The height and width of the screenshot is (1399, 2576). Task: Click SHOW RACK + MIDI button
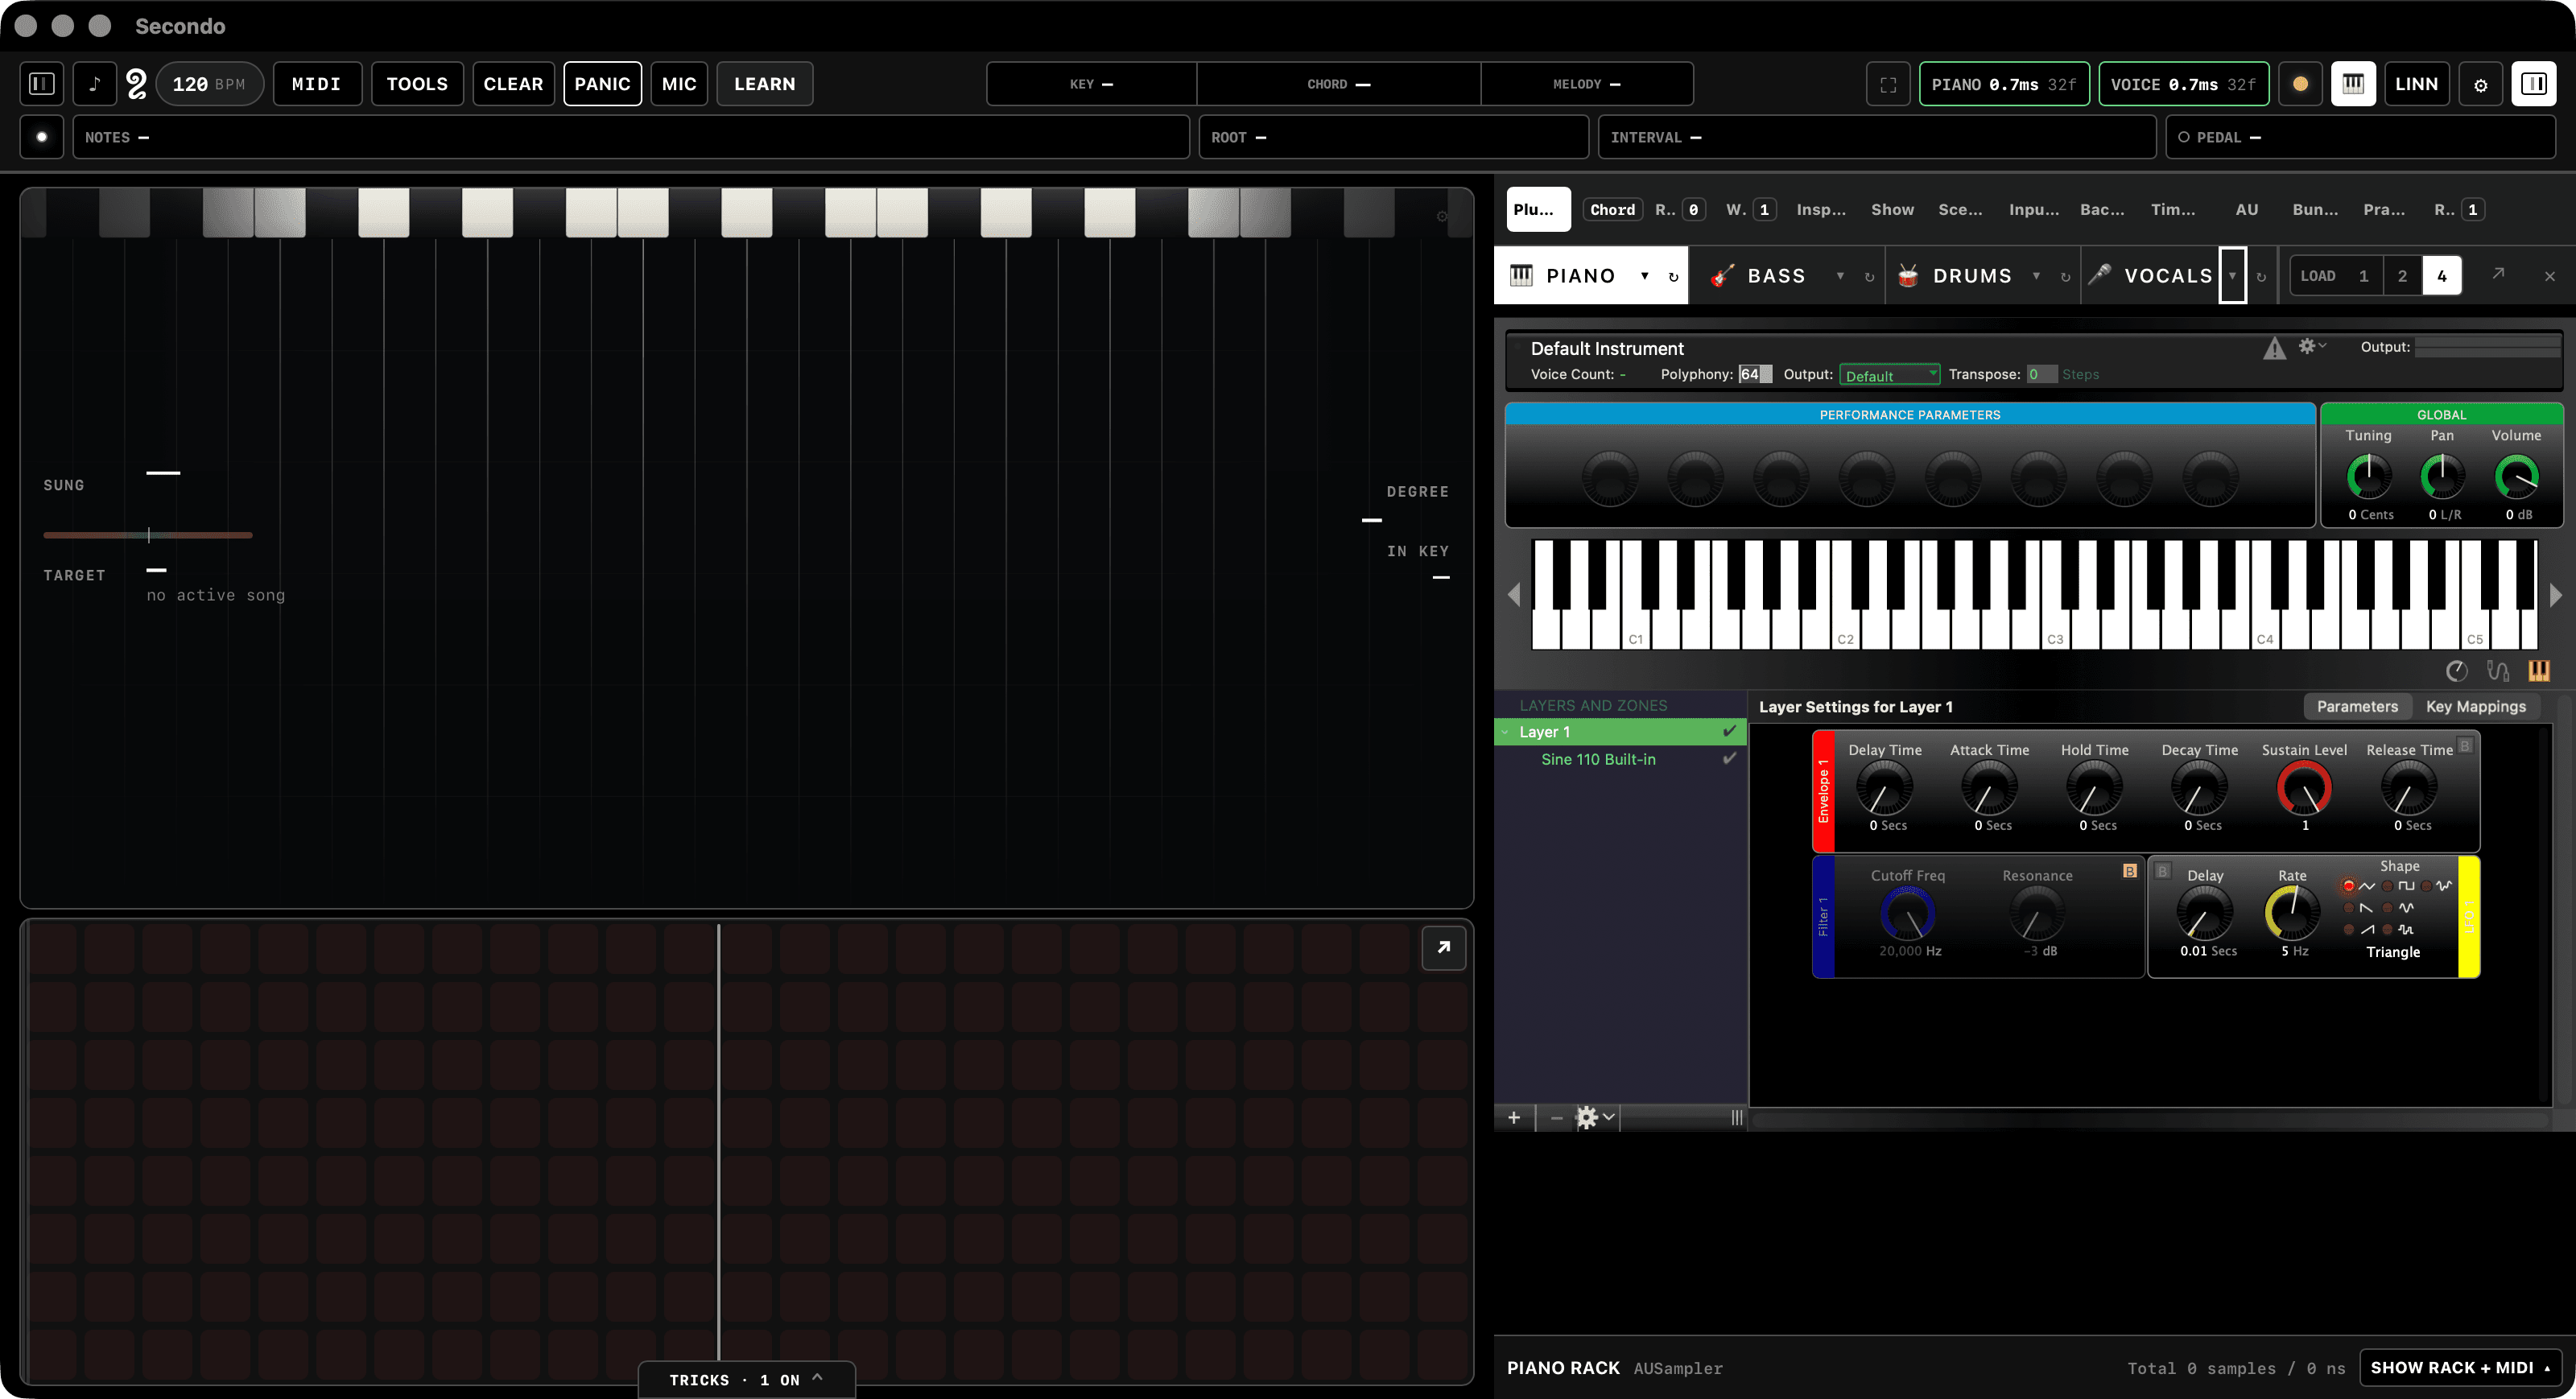(x=2460, y=1367)
